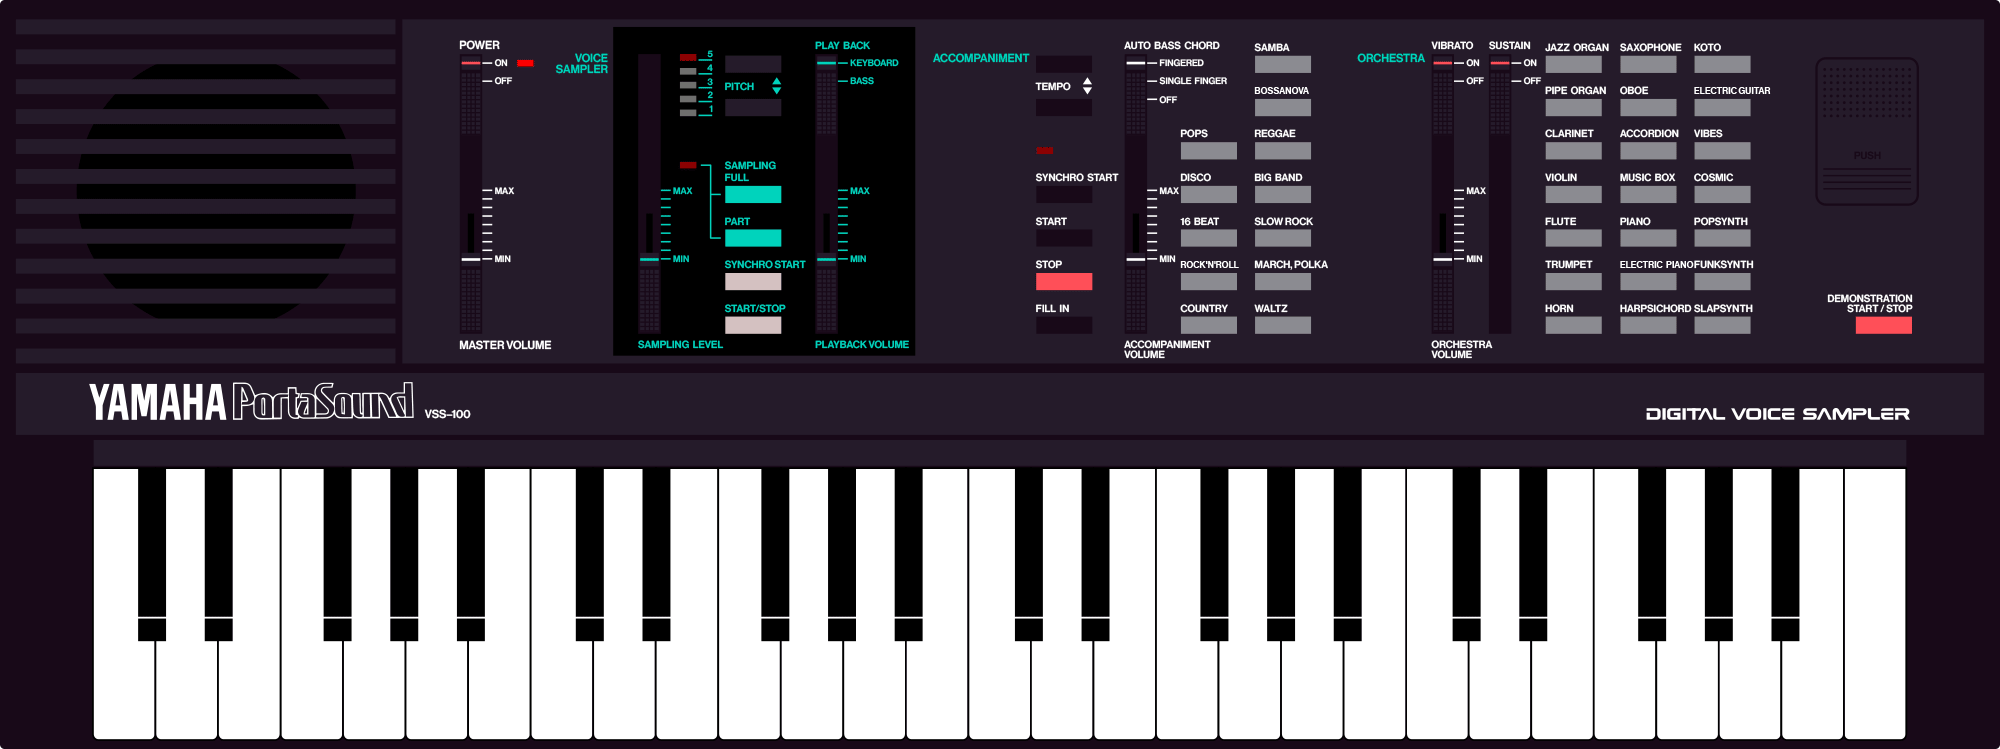Select the Bossanova rhythm

[x=1282, y=107]
